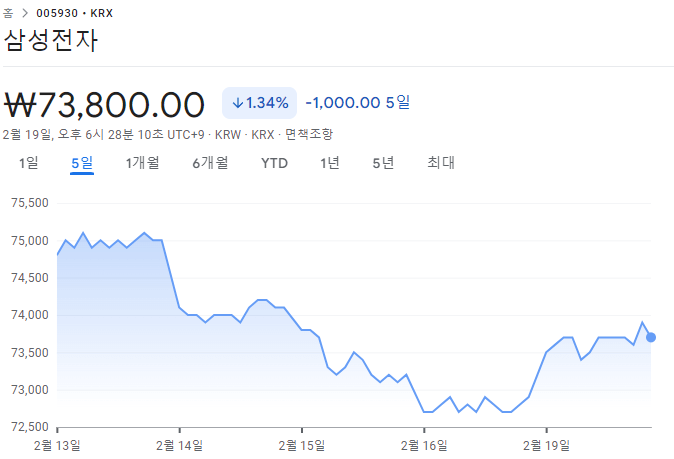Click the 75,000 y-axis label
This screenshot has width=674, height=459.
click(x=30, y=241)
